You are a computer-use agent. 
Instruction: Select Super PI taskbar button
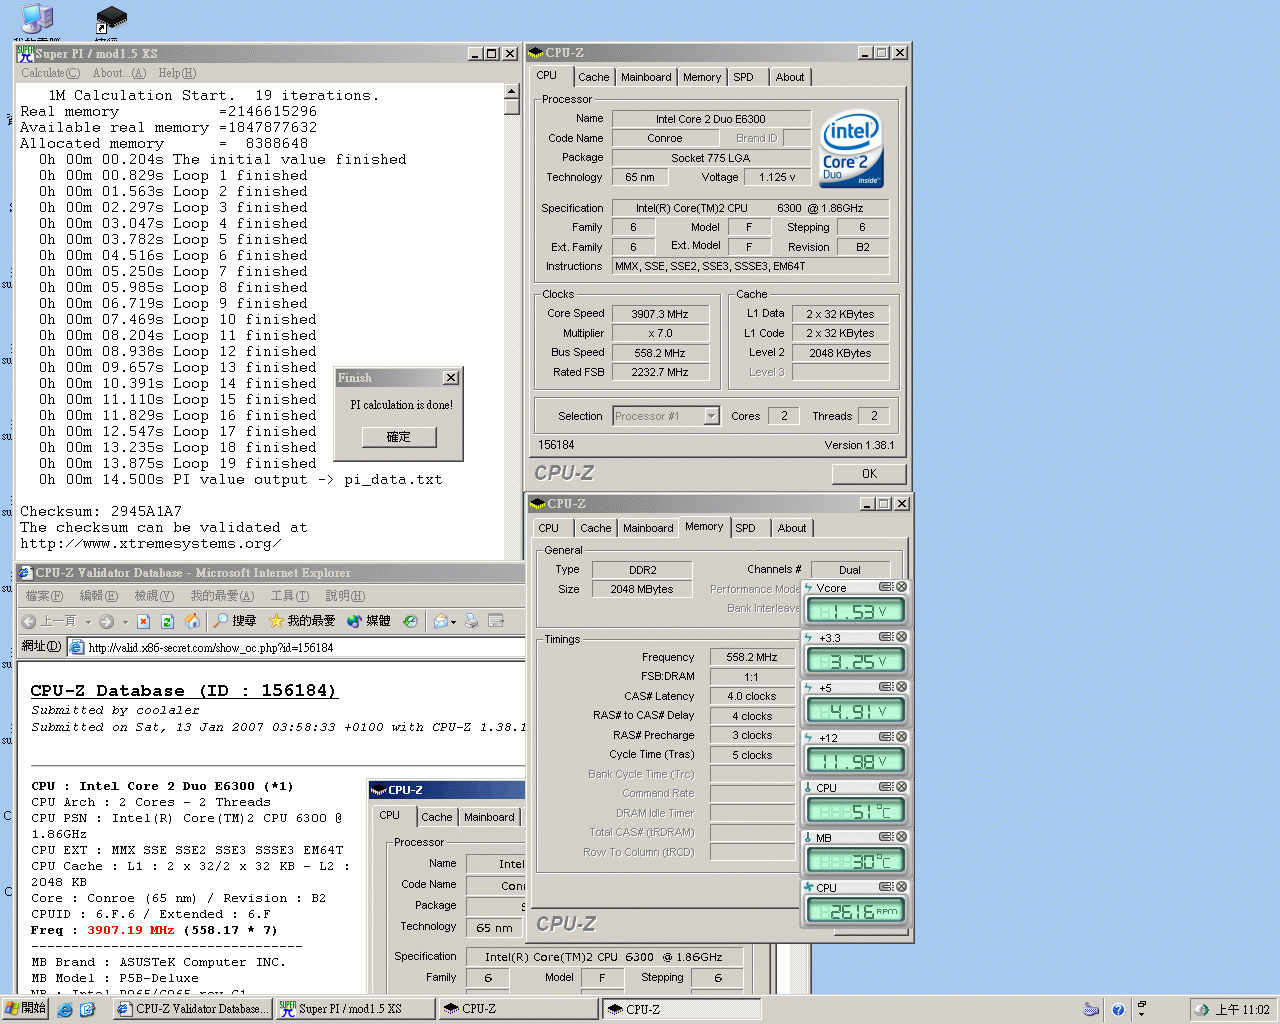[x=354, y=1009]
